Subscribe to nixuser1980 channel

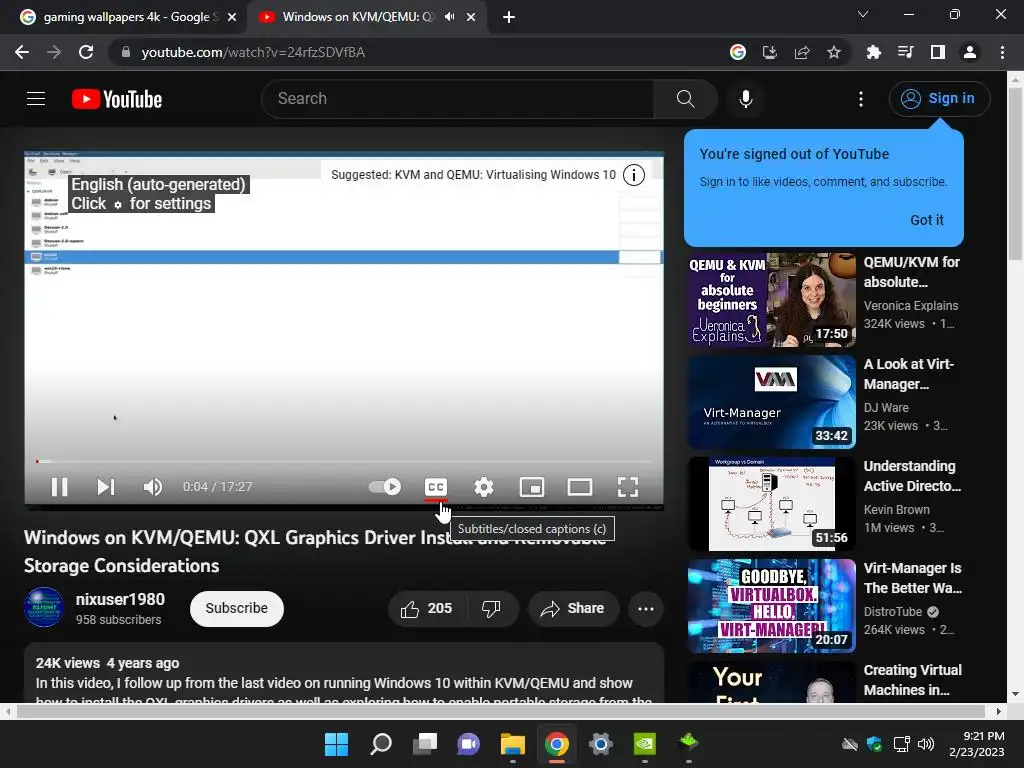(236, 609)
